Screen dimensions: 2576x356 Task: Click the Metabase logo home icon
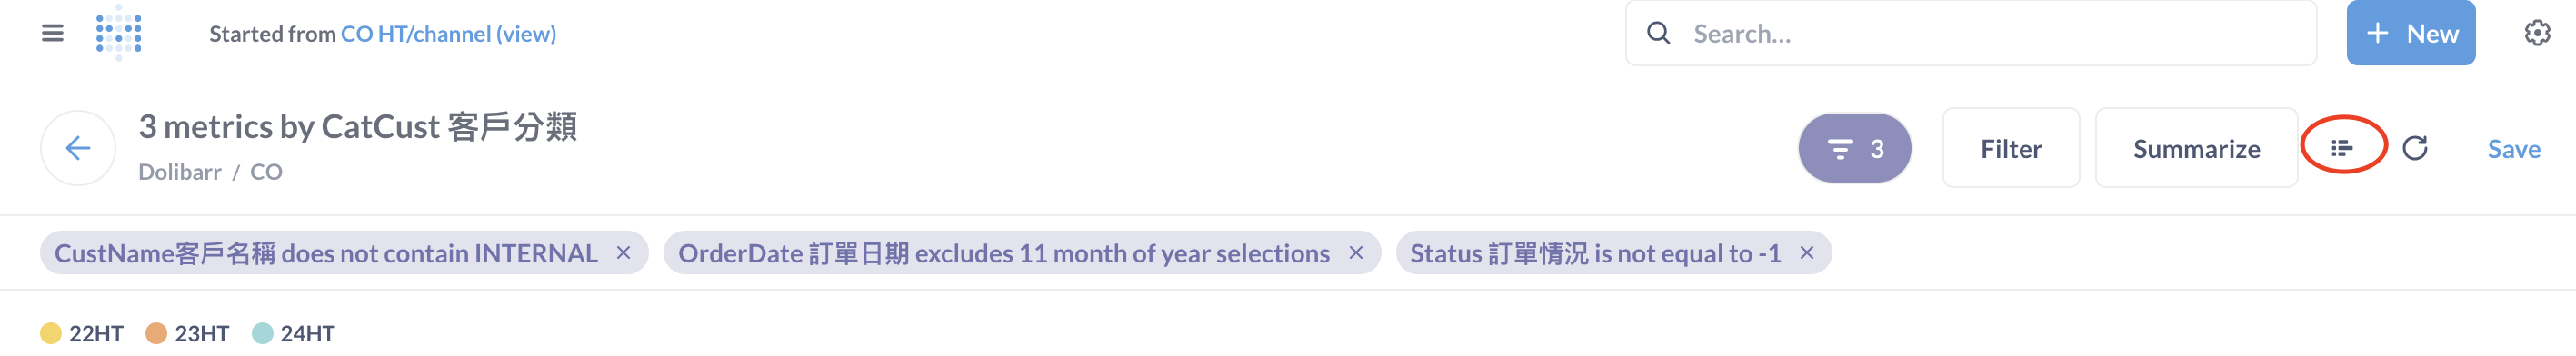(x=119, y=33)
